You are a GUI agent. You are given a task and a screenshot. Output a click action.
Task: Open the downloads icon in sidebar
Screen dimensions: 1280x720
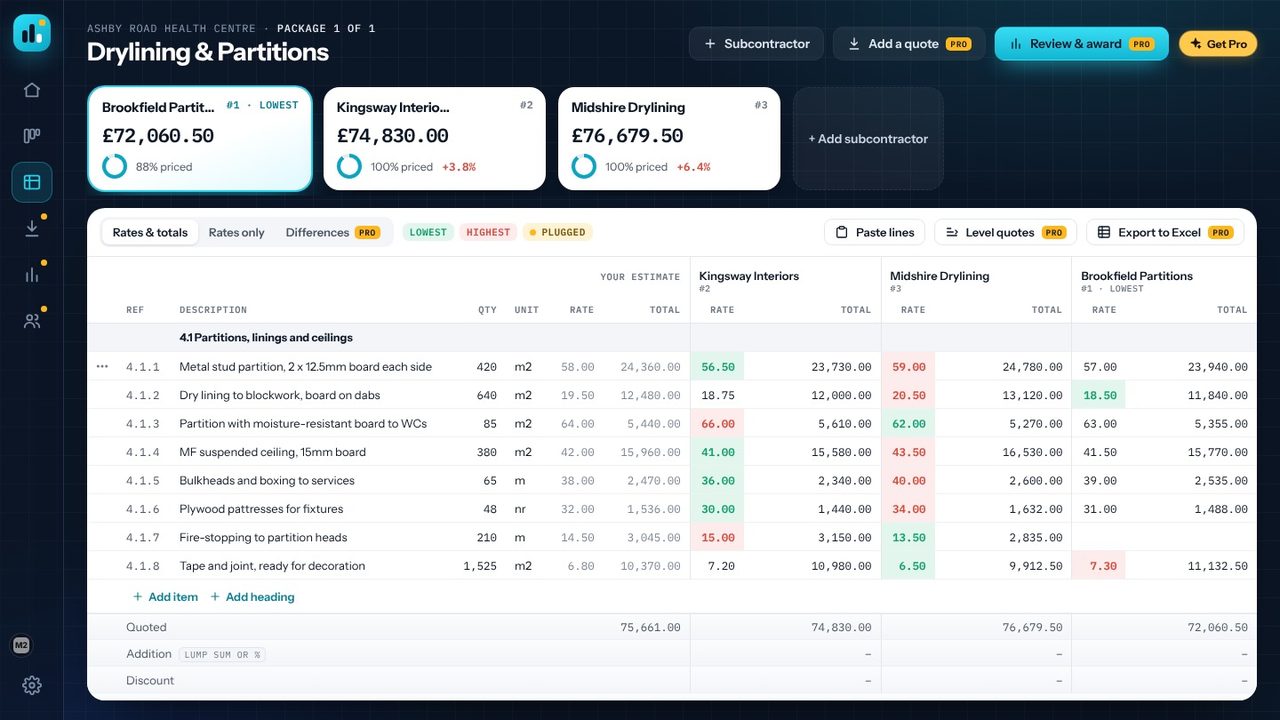point(32,228)
